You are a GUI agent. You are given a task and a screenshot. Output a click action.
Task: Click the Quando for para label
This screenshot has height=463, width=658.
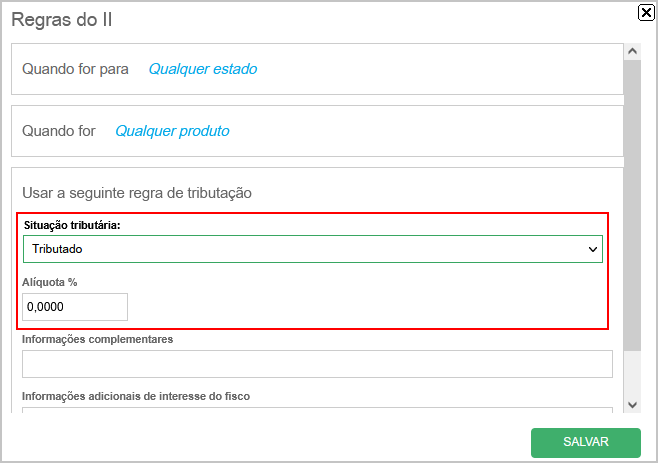pyautogui.click(x=75, y=69)
